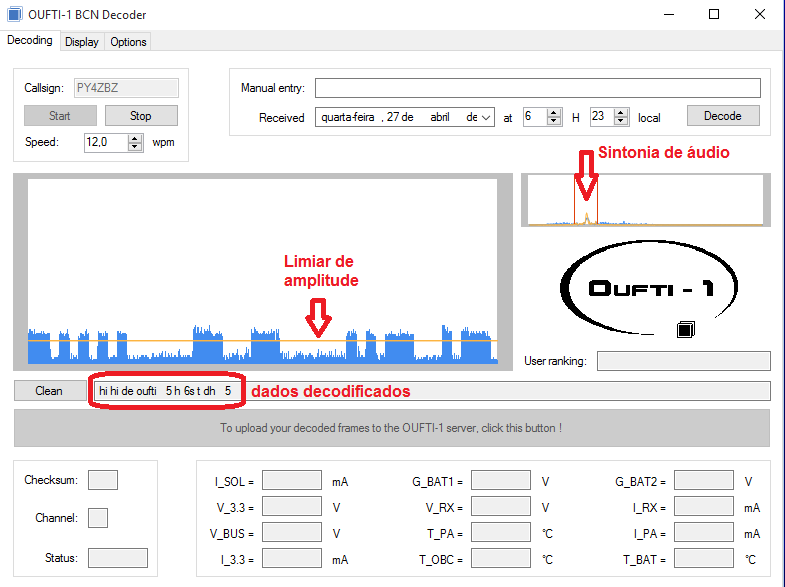Click the OUFTI-1 app icon in title bar
The image size is (785, 587).
tap(15, 15)
